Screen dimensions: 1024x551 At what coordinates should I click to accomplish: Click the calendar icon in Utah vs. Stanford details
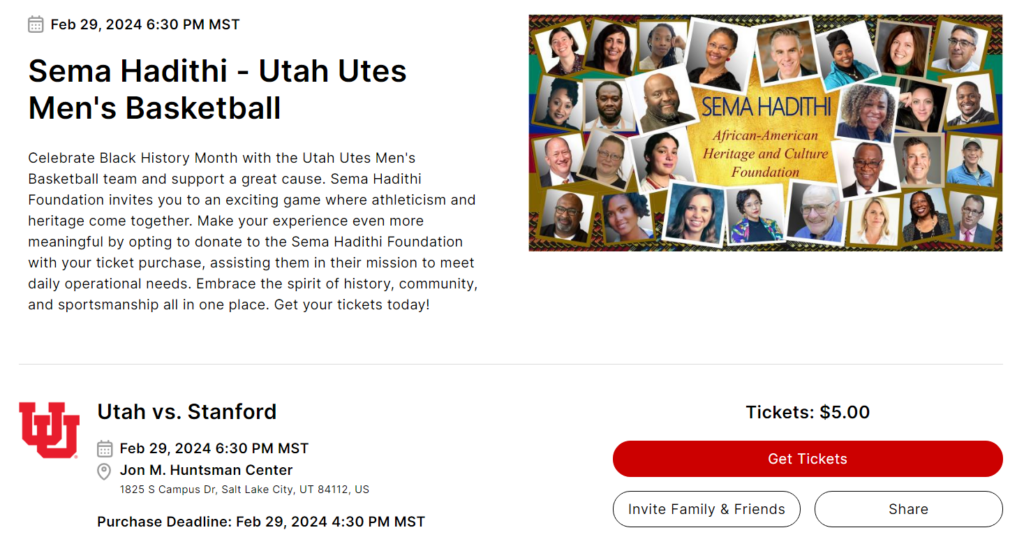click(x=104, y=449)
